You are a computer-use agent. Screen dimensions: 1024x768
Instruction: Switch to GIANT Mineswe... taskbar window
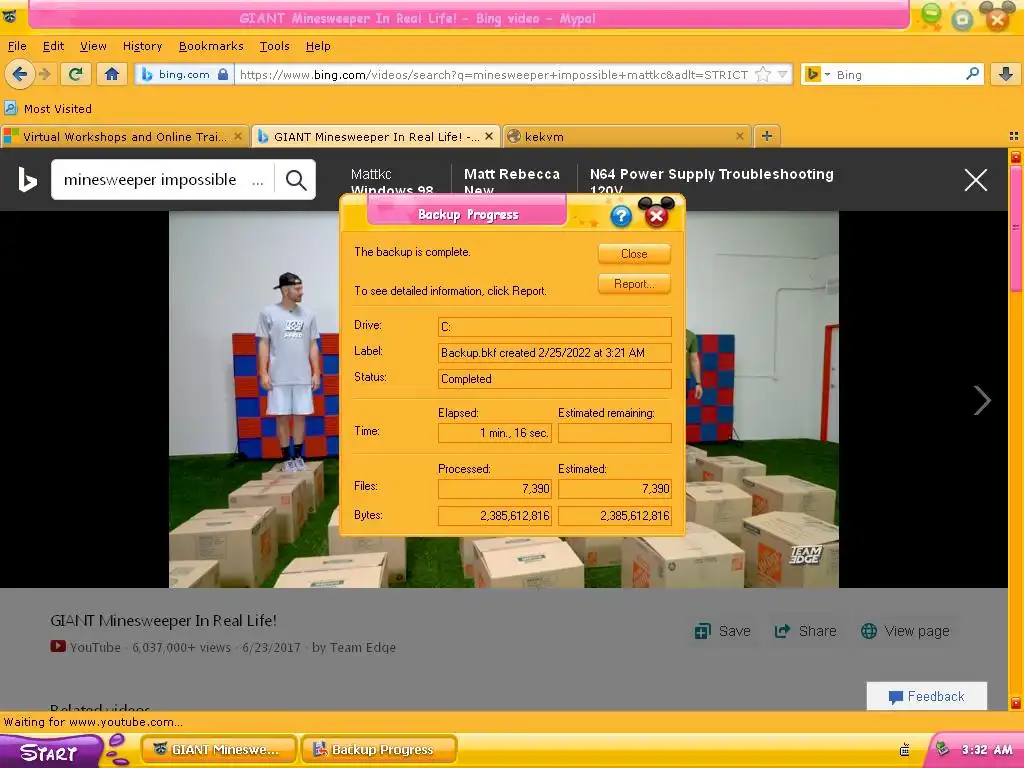pyautogui.click(x=219, y=750)
